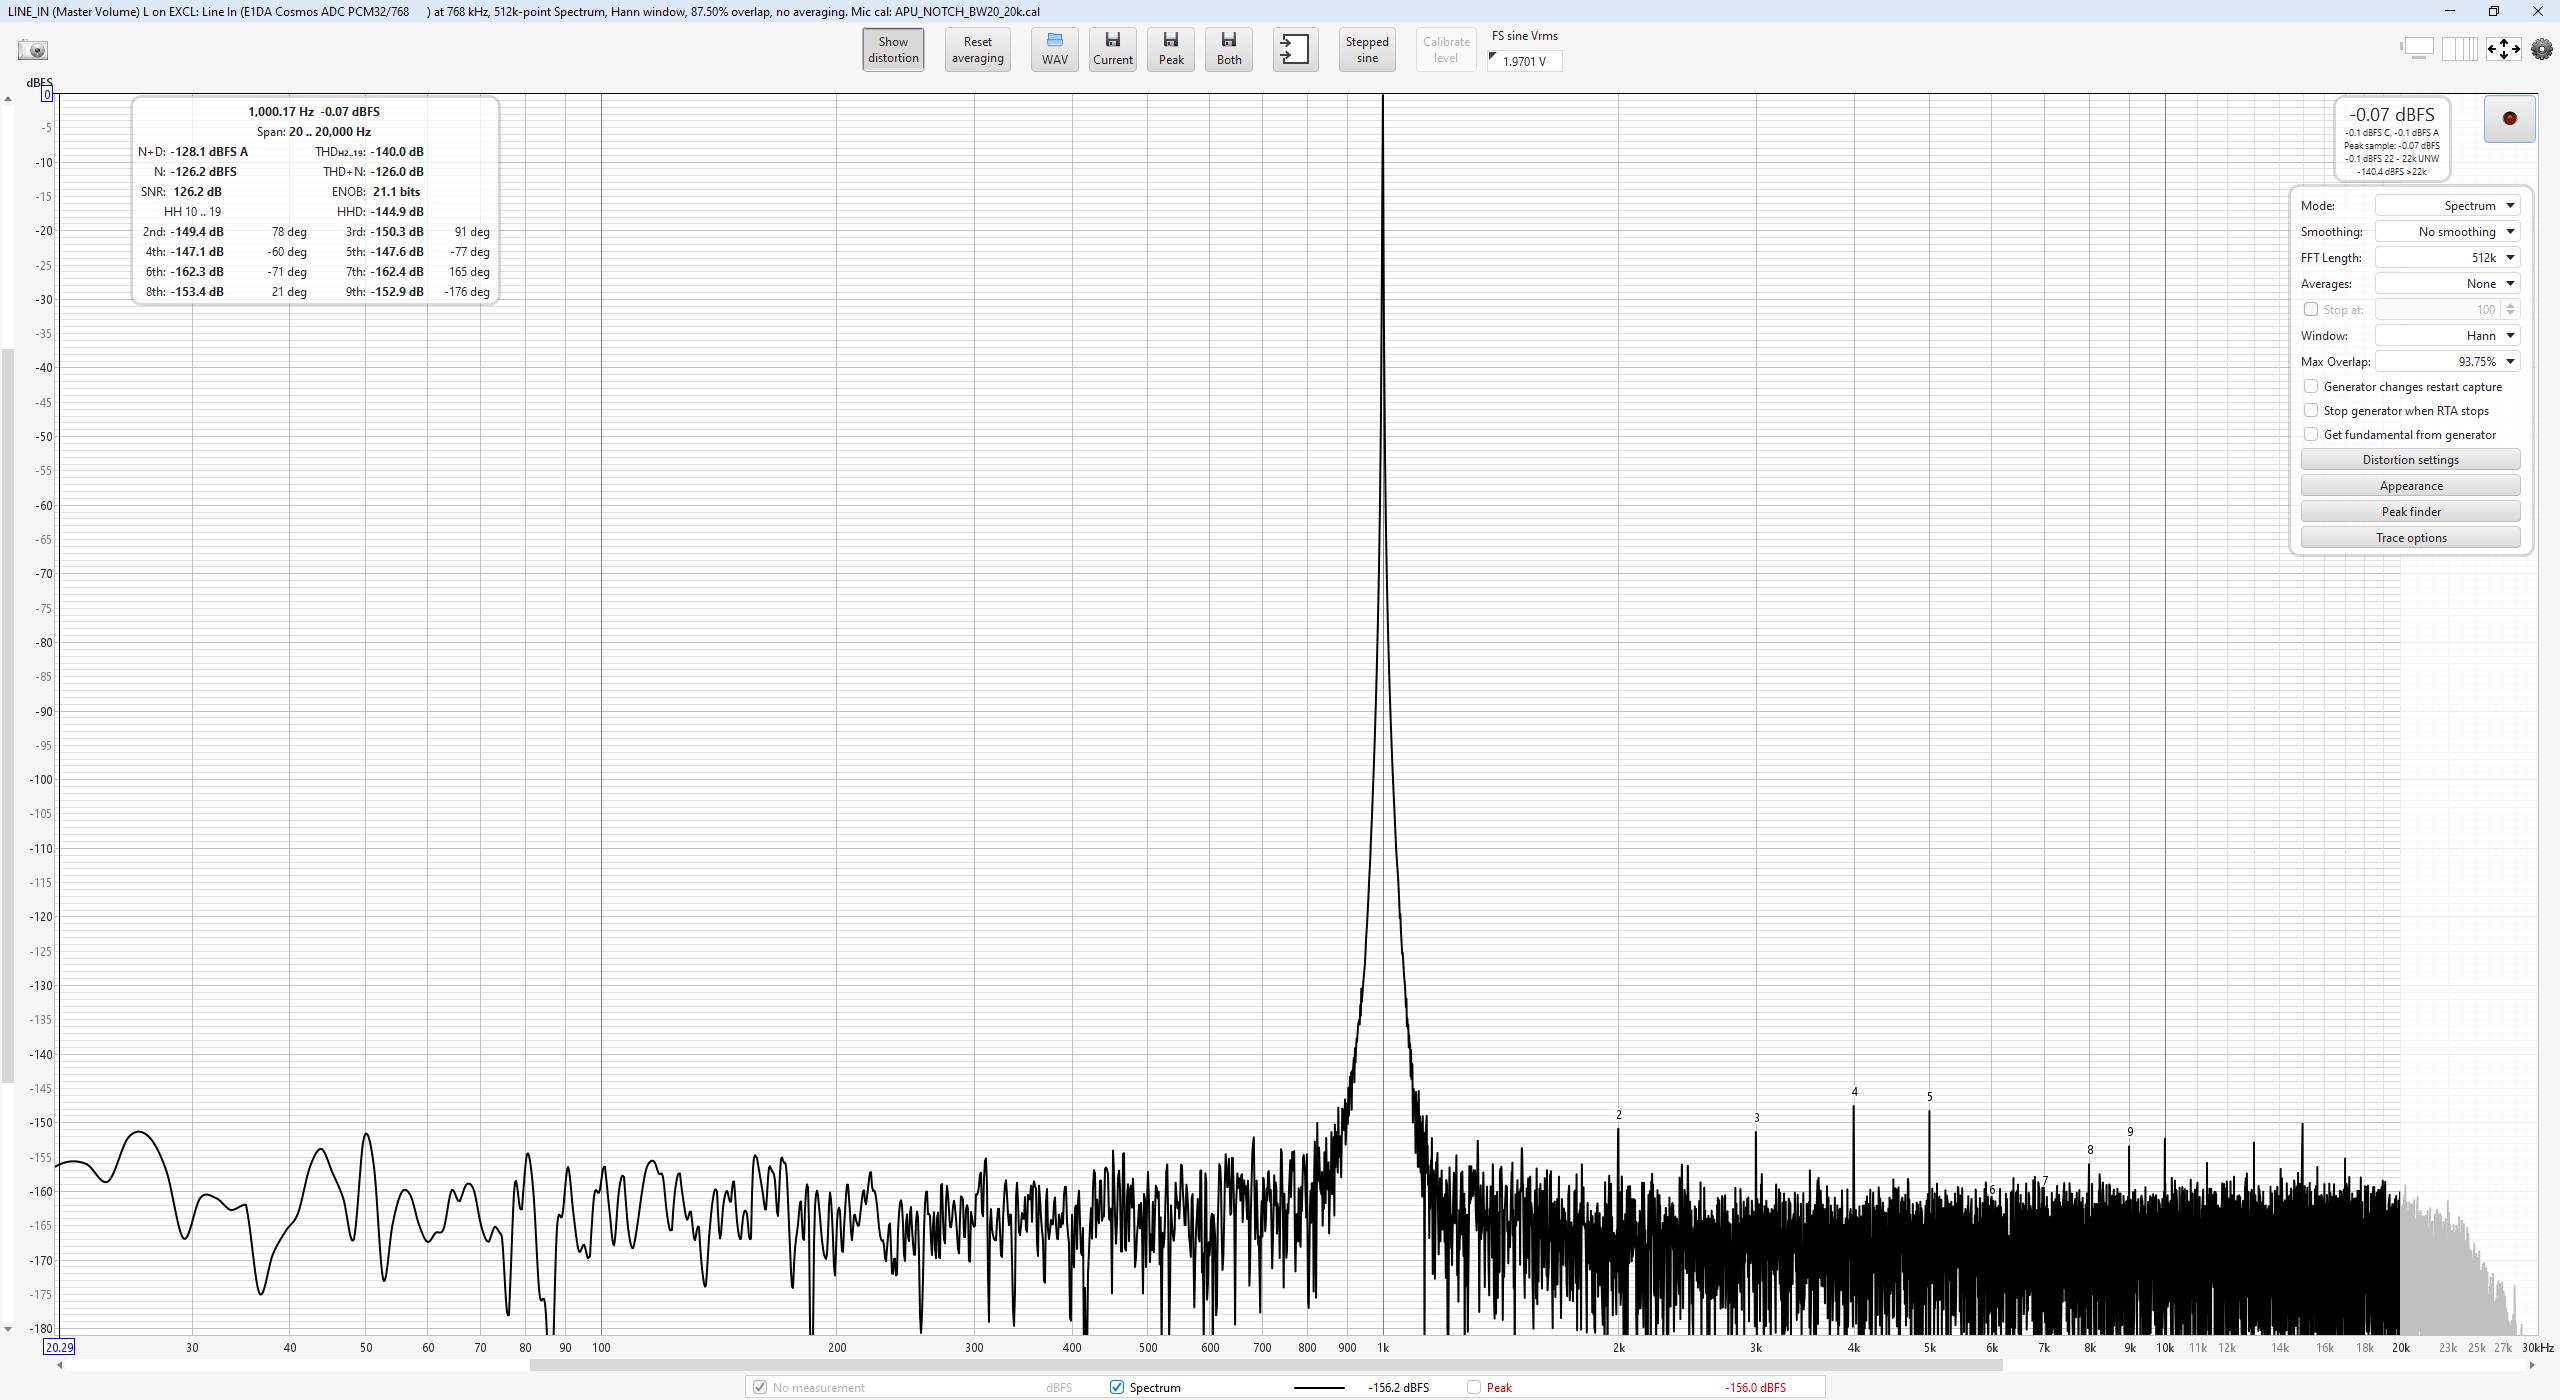Screen dimensions: 2560x1400
Task: Click the horizontal scrollbar right arrow
Action: point(2533,1365)
